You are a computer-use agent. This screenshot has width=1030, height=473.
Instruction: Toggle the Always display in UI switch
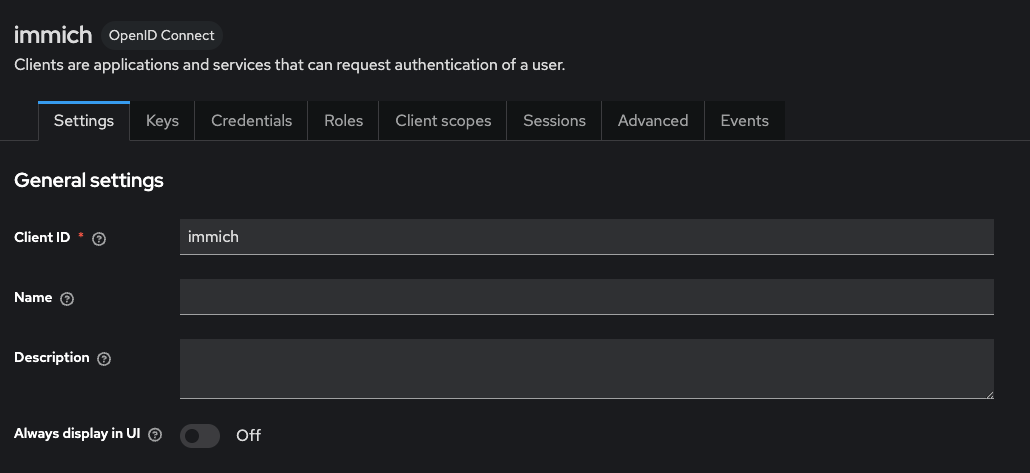coord(200,436)
